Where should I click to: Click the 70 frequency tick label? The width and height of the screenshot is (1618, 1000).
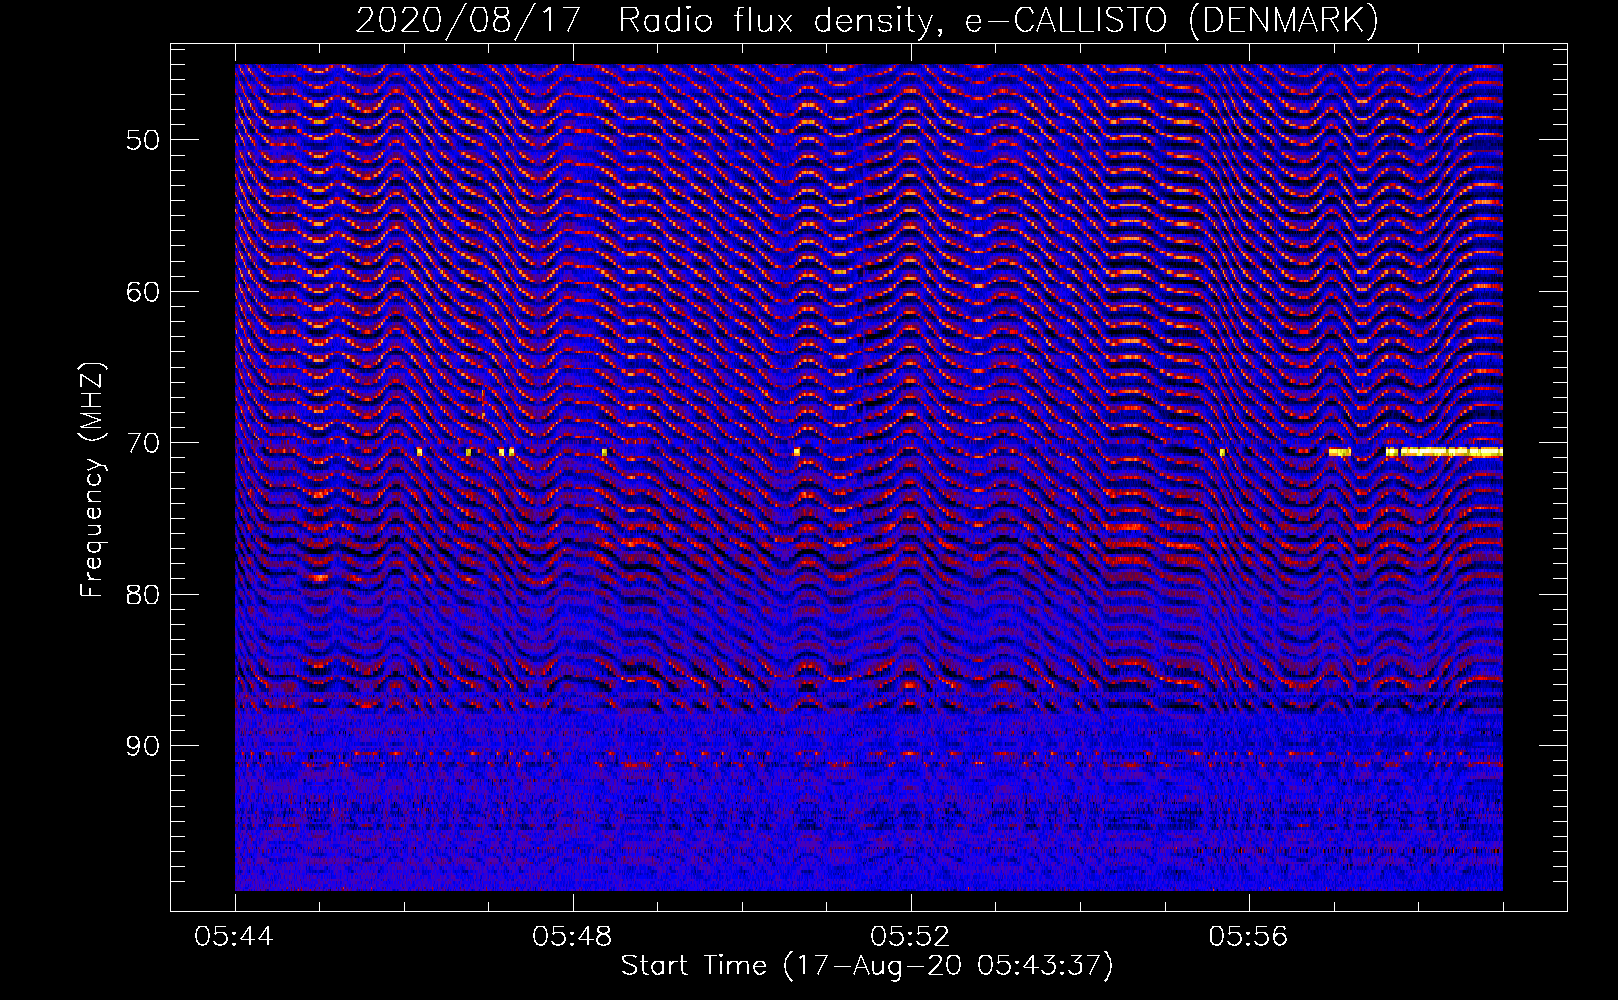(143, 443)
